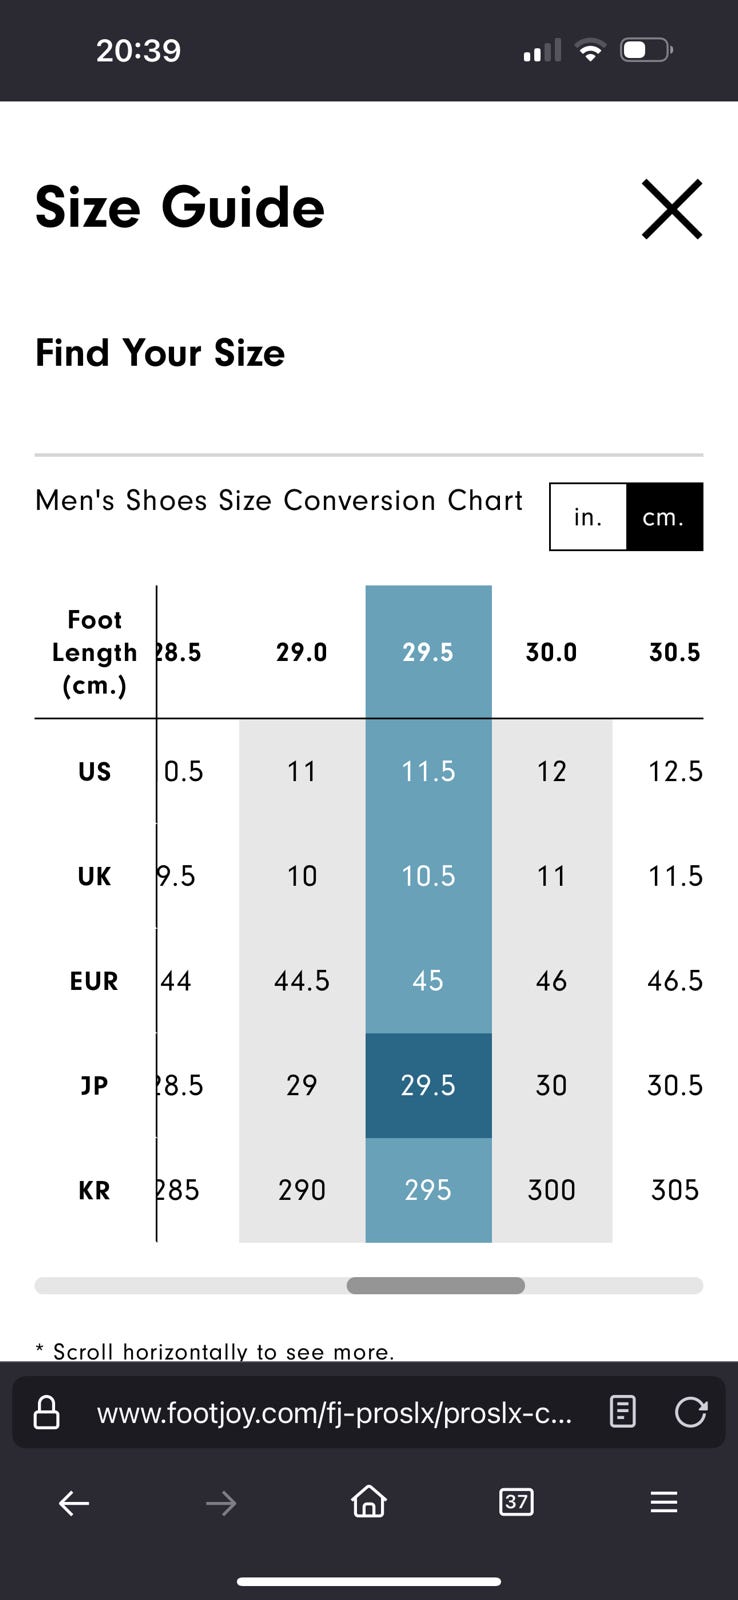Tap the padlock site security icon
This screenshot has width=738, height=1600.
[x=47, y=1413]
